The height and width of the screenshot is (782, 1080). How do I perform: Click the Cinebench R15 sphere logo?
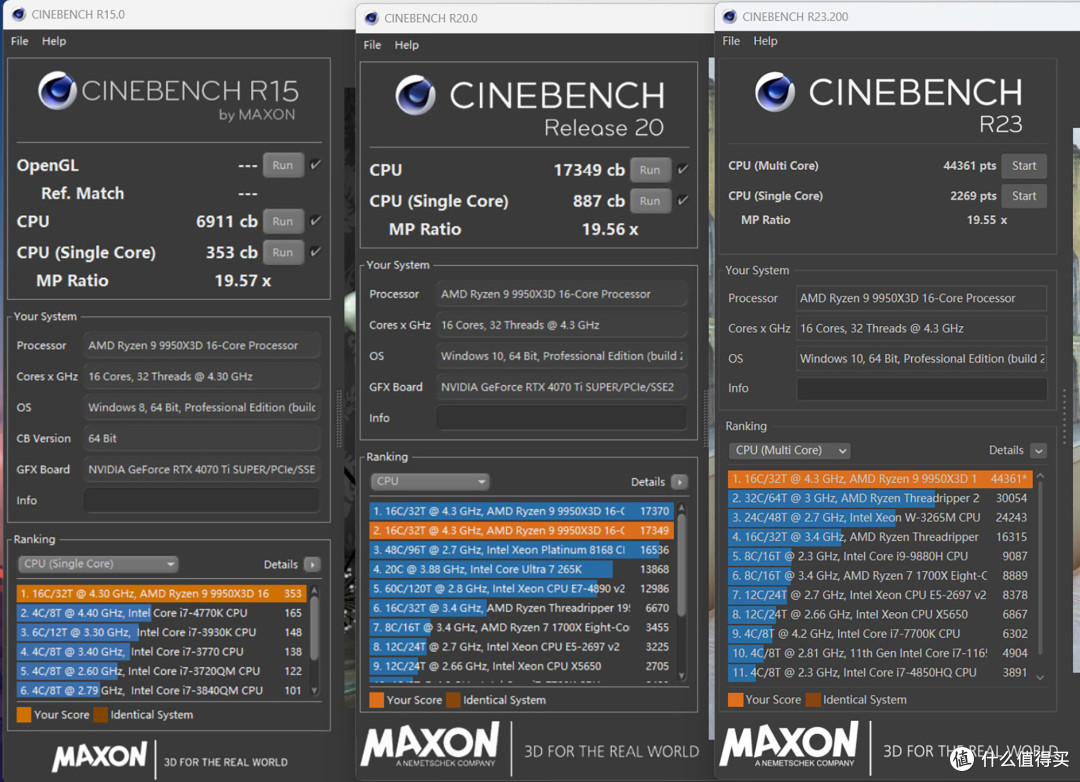(57, 90)
